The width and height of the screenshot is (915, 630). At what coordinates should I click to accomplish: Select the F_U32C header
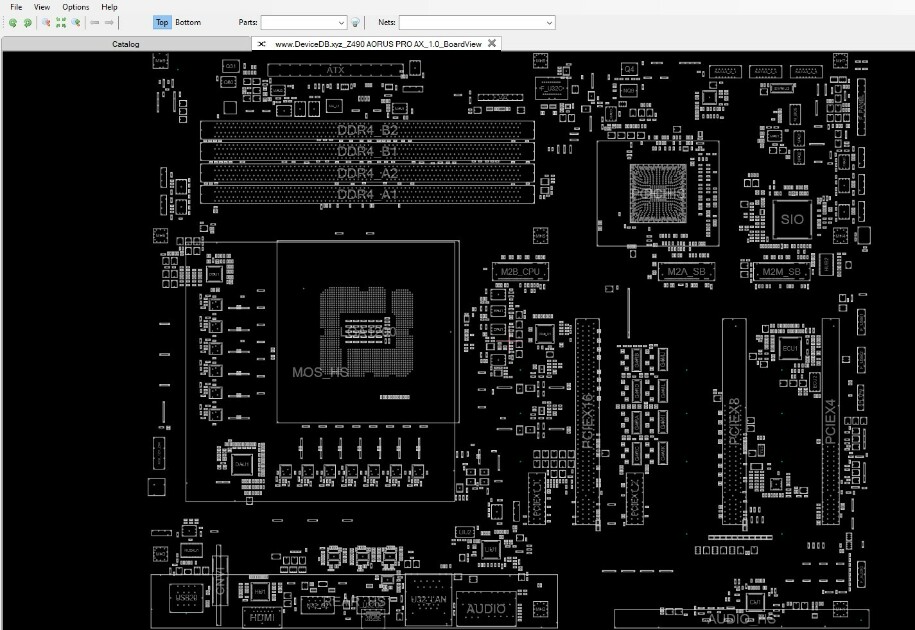coord(551,89)
